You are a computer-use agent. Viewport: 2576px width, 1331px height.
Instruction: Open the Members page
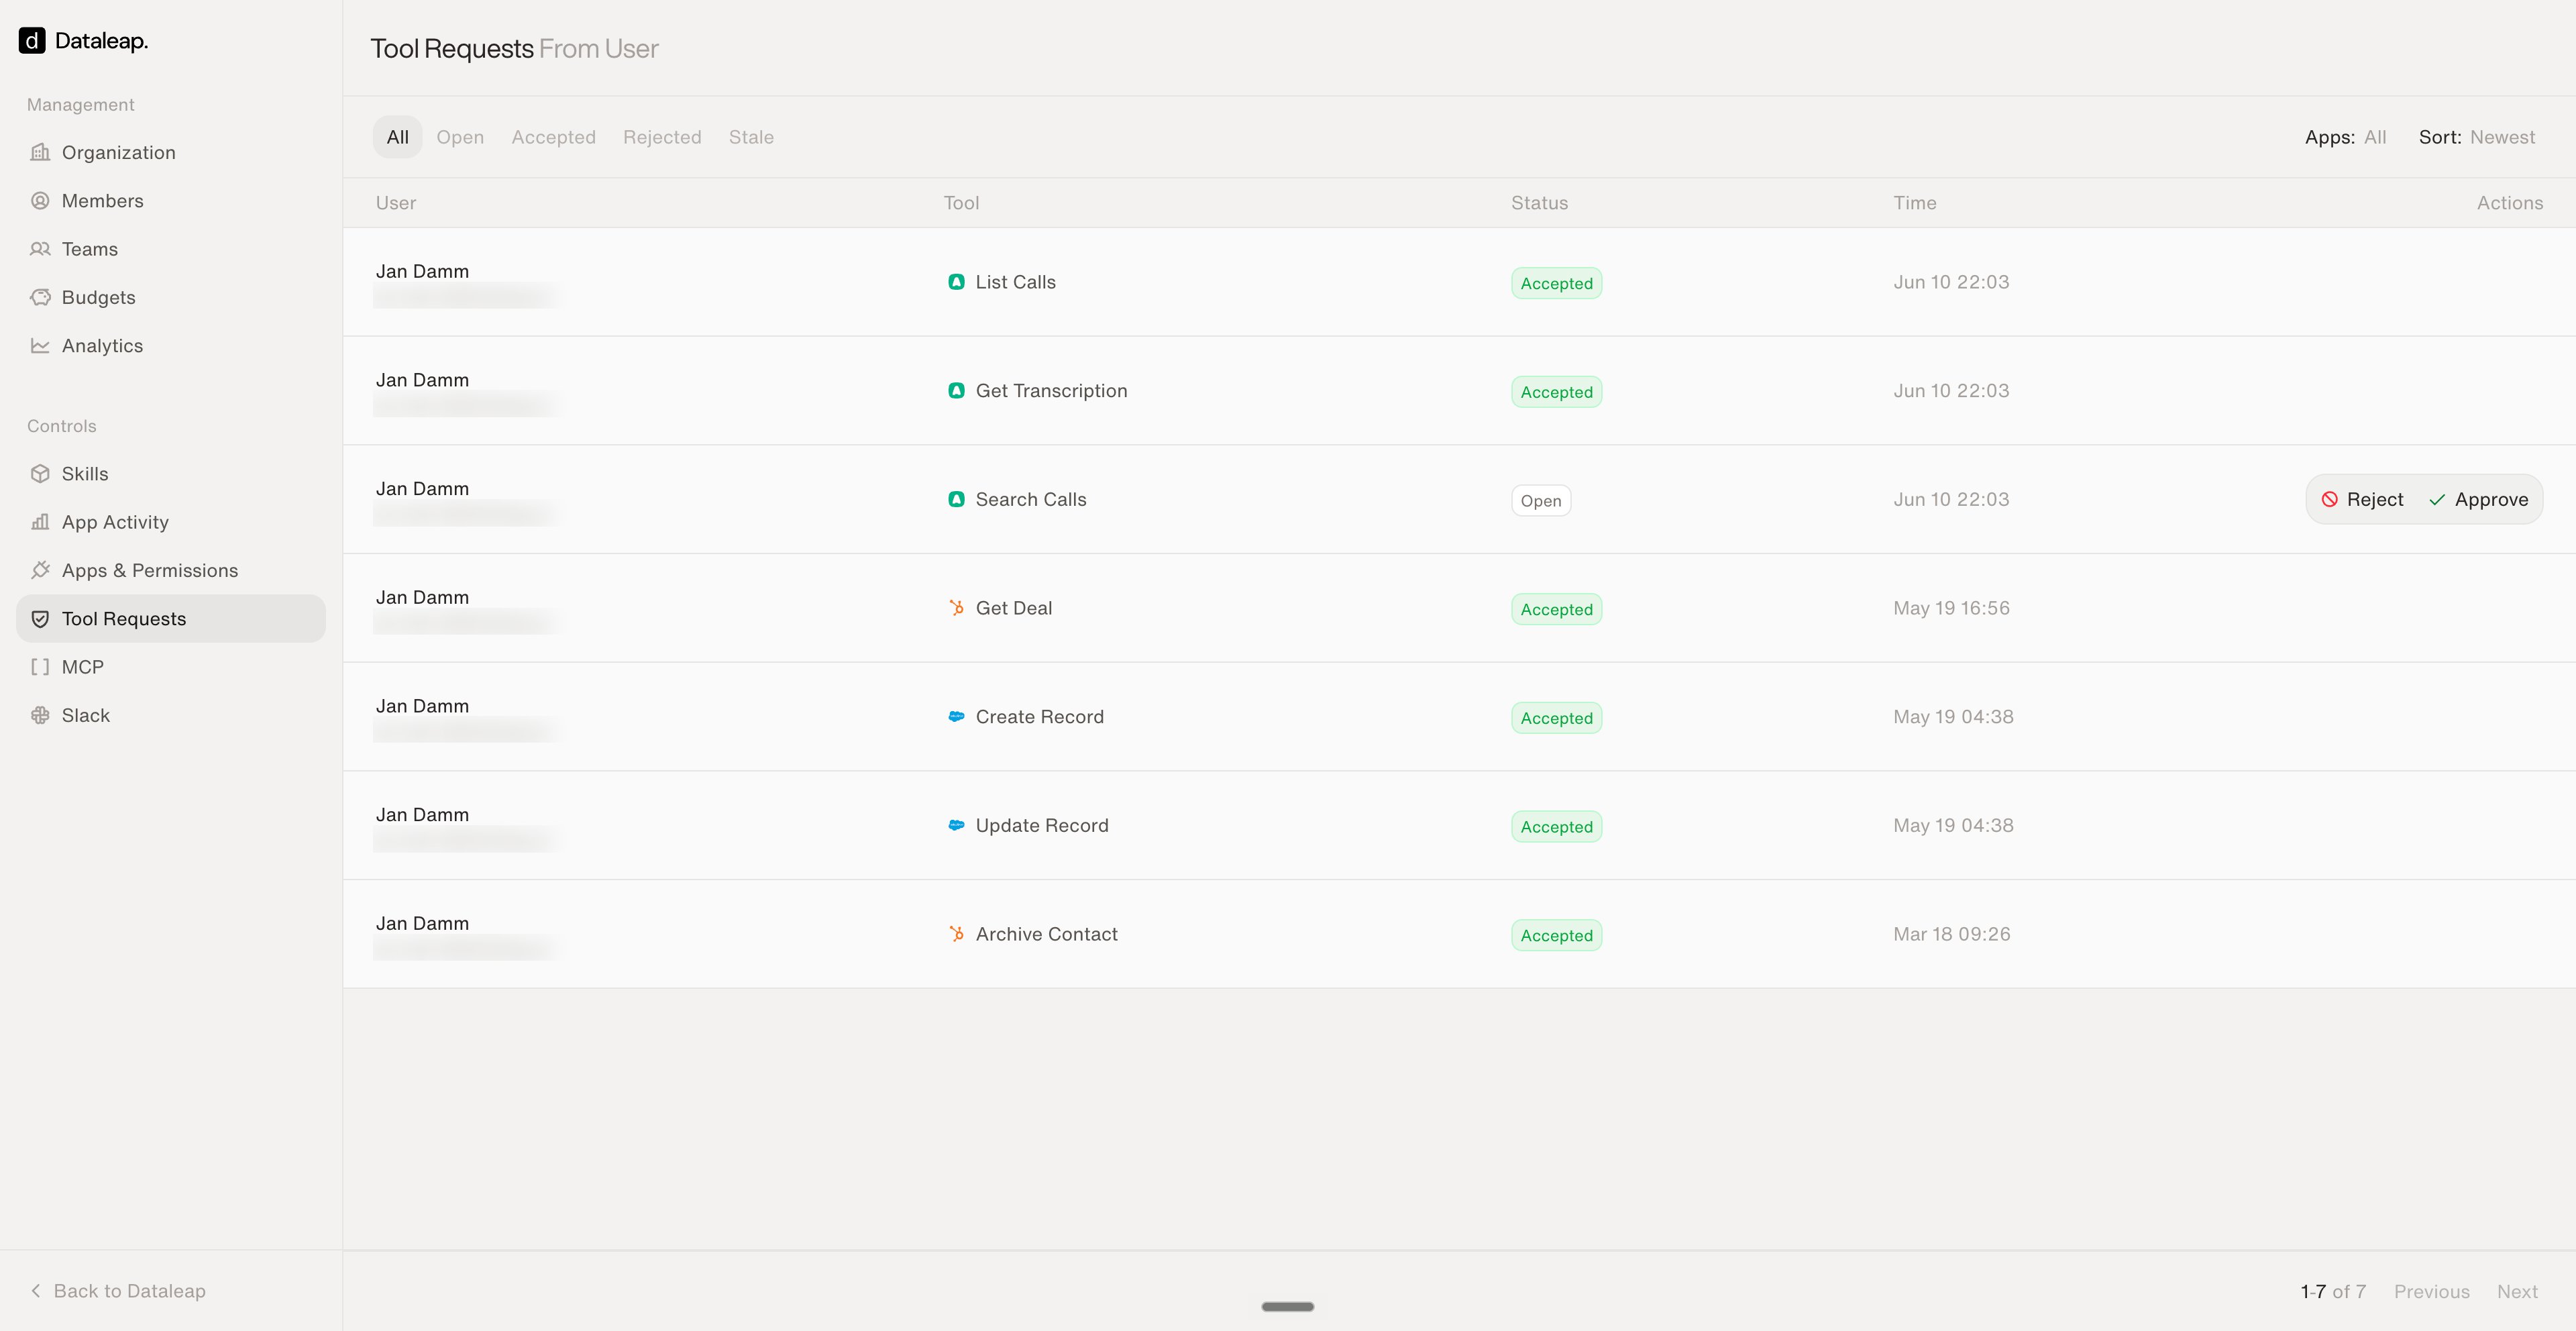pos(171,201)
